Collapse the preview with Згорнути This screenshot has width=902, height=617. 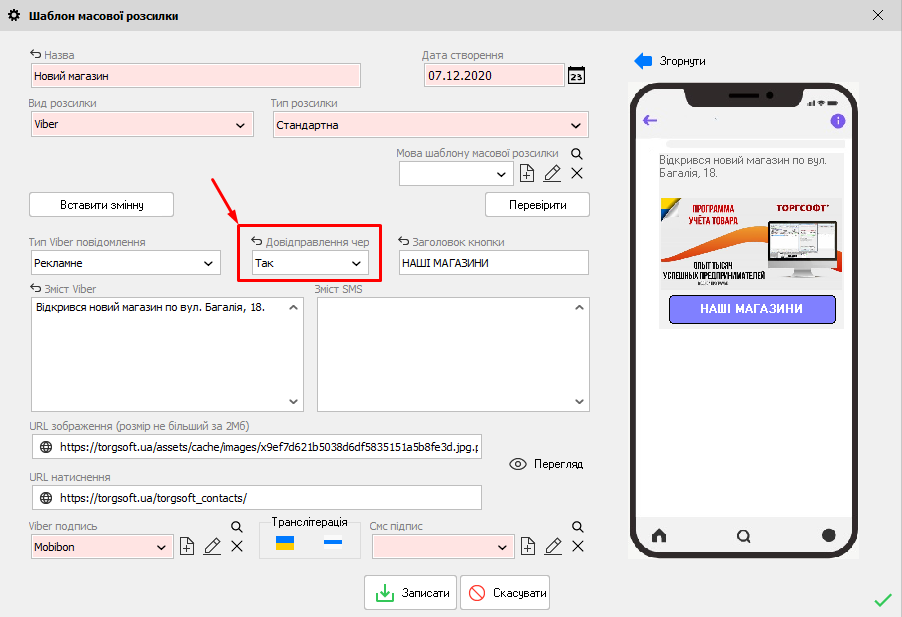[670, 61]
